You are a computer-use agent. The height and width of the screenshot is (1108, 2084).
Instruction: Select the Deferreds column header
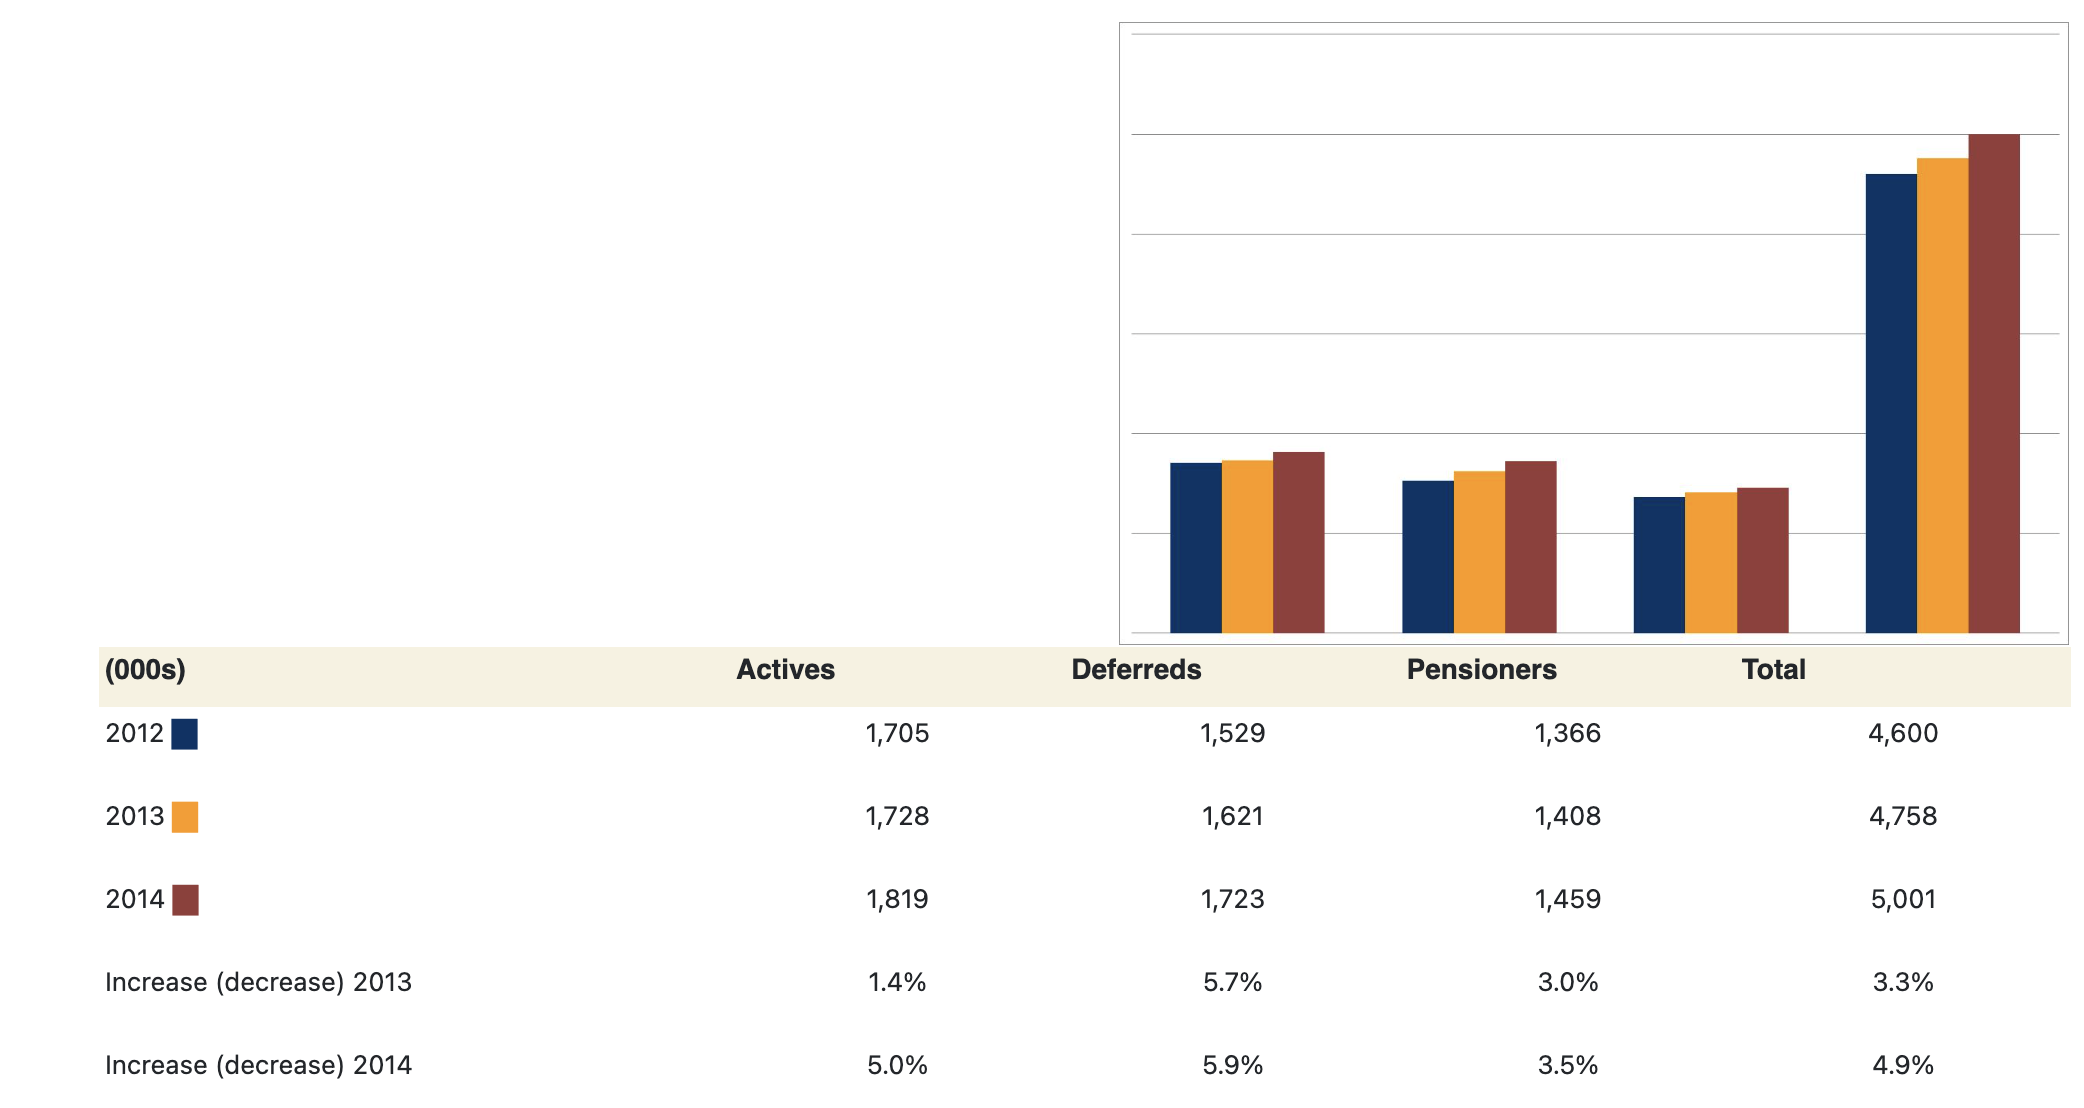click(1136, 670)
